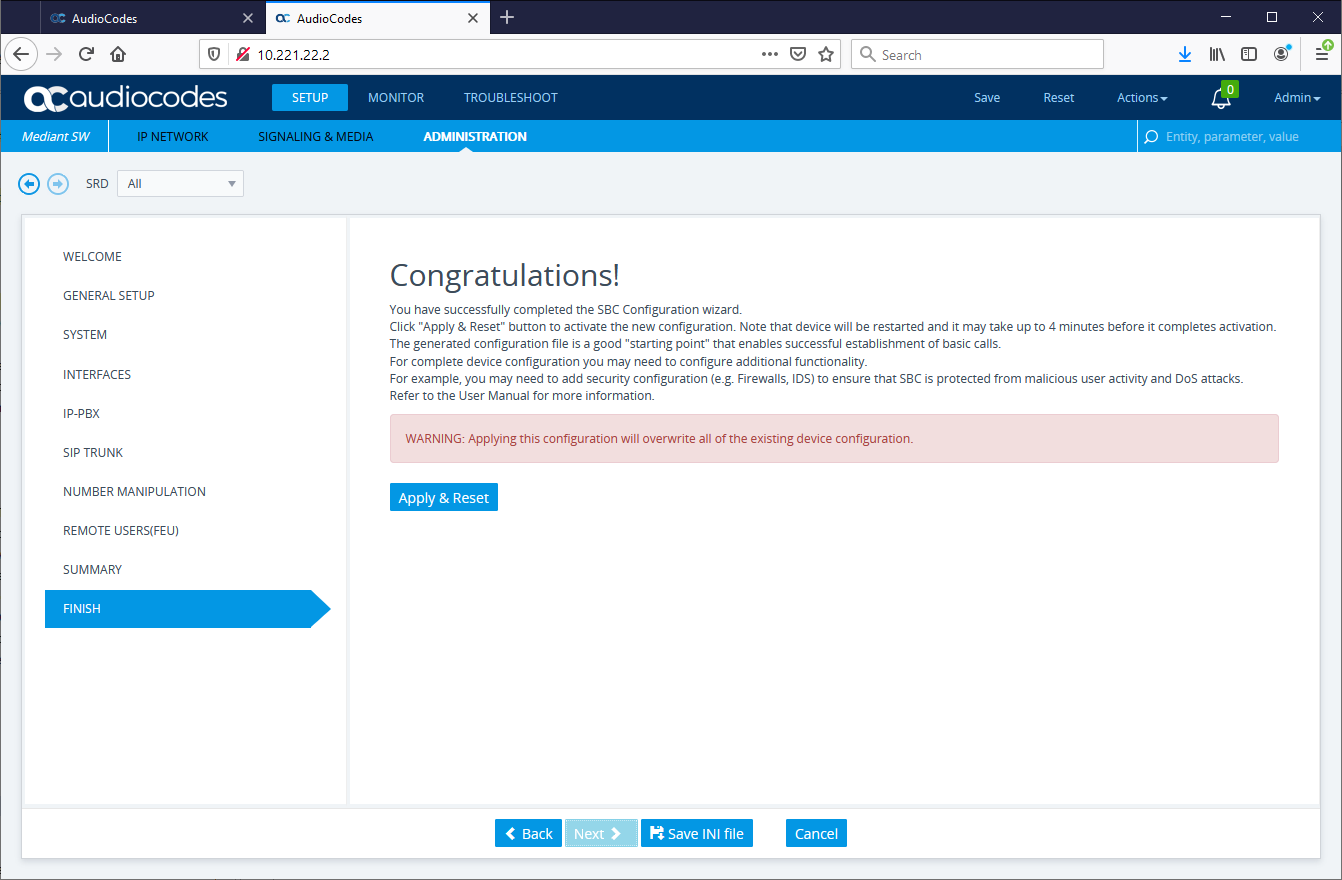Select the SIGNALING & MEDIA tab
Image resolution: width=1342 pixels, height=880 pixels.
point(316,137)
